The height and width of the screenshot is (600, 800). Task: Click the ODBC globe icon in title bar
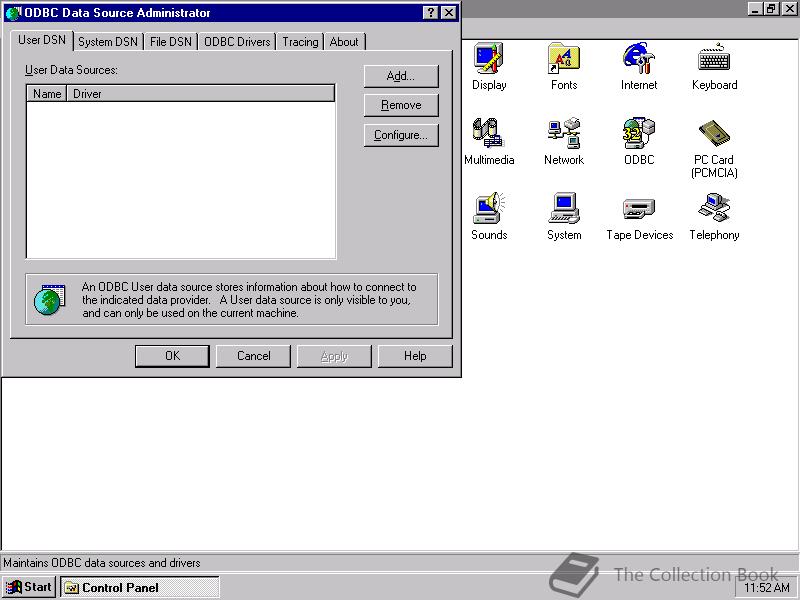pyautogui.click(x=13, y=13)
